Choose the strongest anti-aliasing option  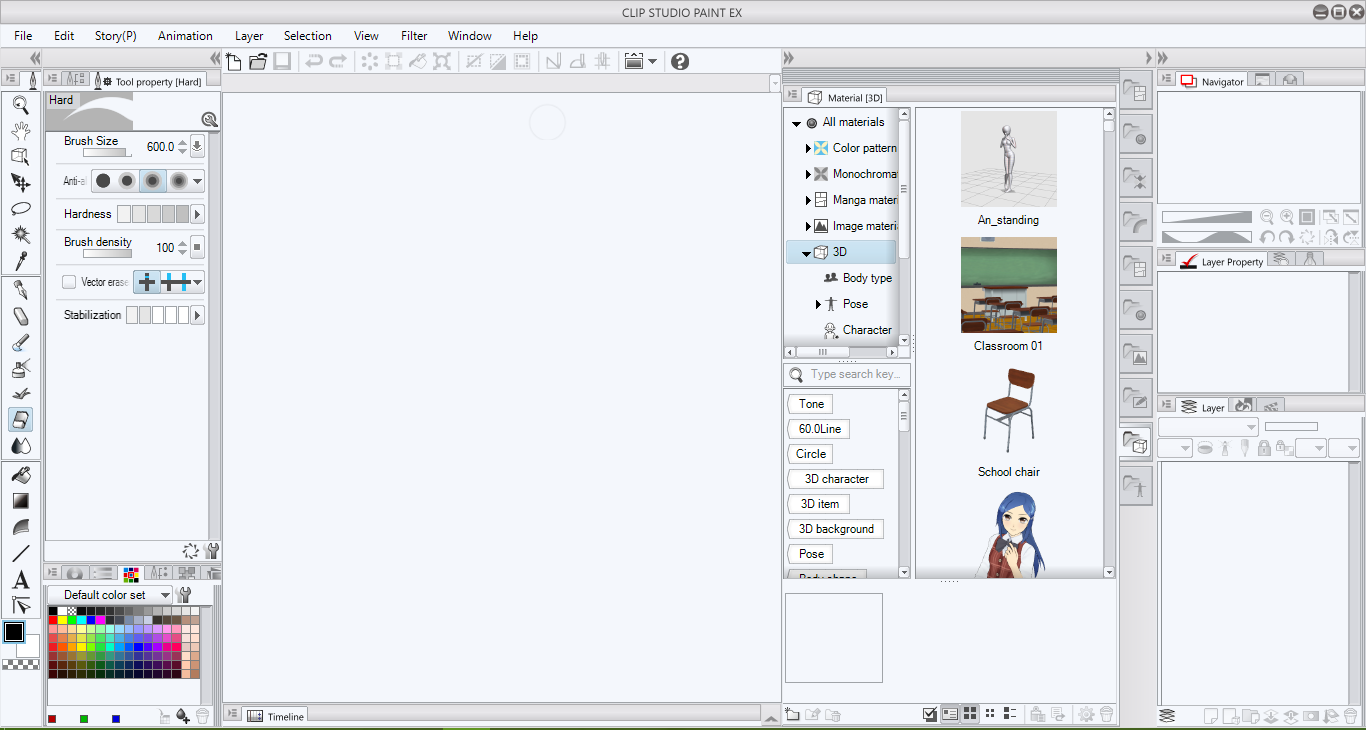(178, 181)
